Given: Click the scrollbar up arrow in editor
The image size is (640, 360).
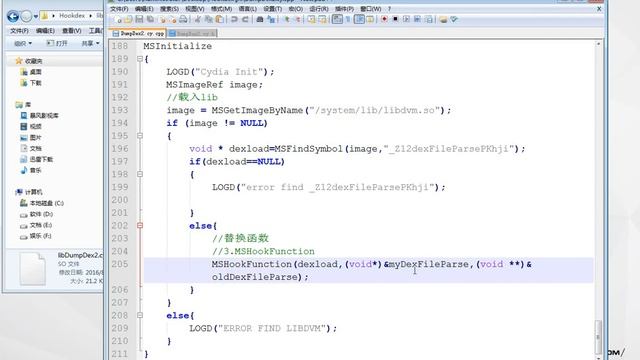Looking at the screenshot, I should pyautogui.click(x=598, y=43).
